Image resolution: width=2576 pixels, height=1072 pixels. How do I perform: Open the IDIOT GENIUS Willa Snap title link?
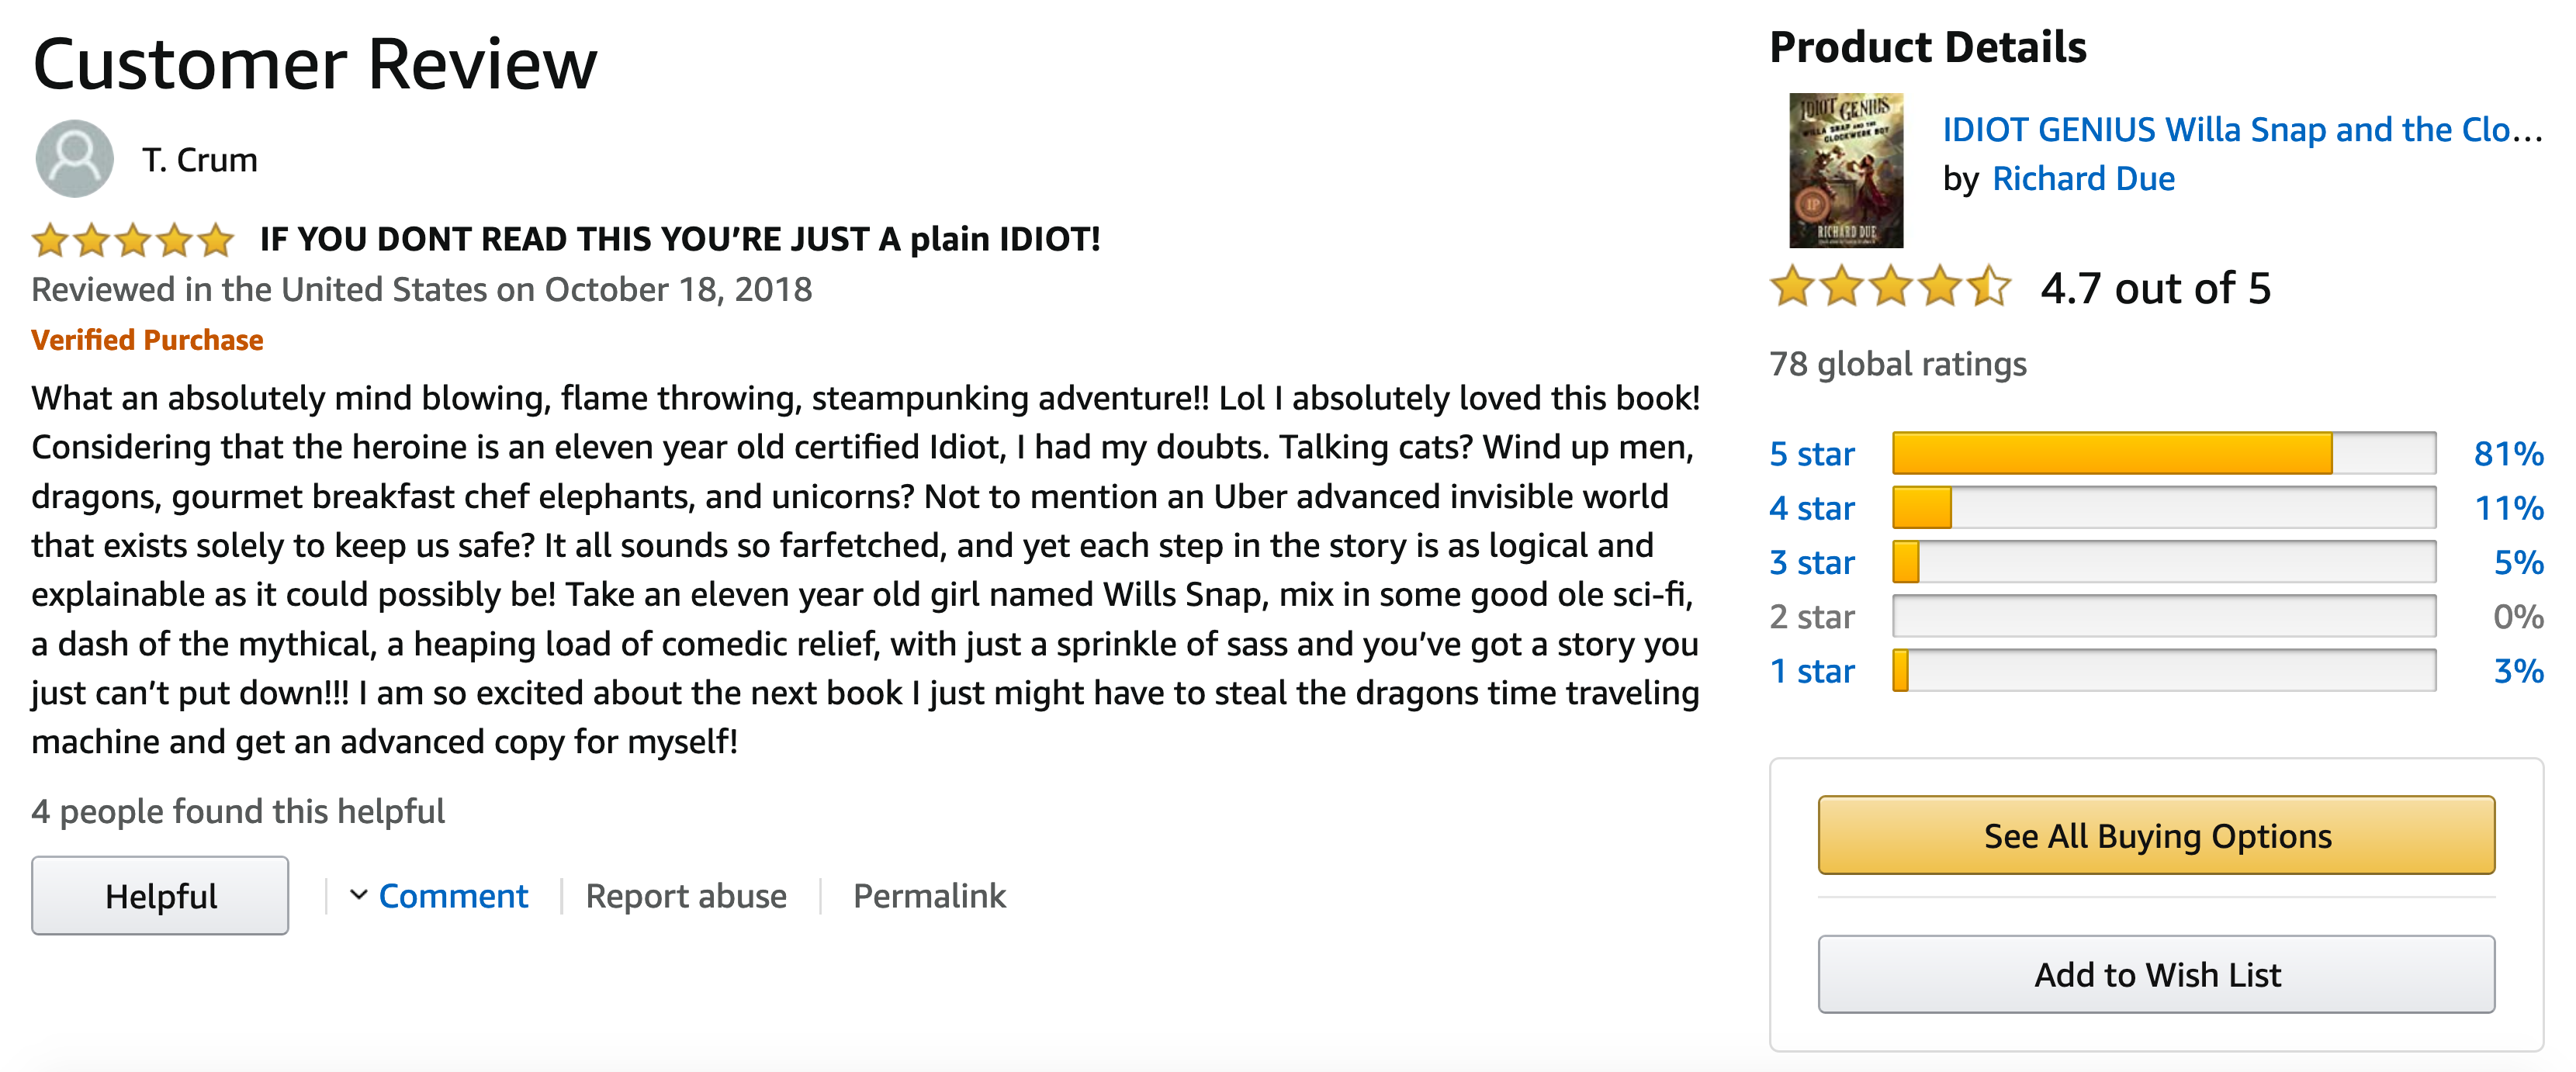[2241, 130]
